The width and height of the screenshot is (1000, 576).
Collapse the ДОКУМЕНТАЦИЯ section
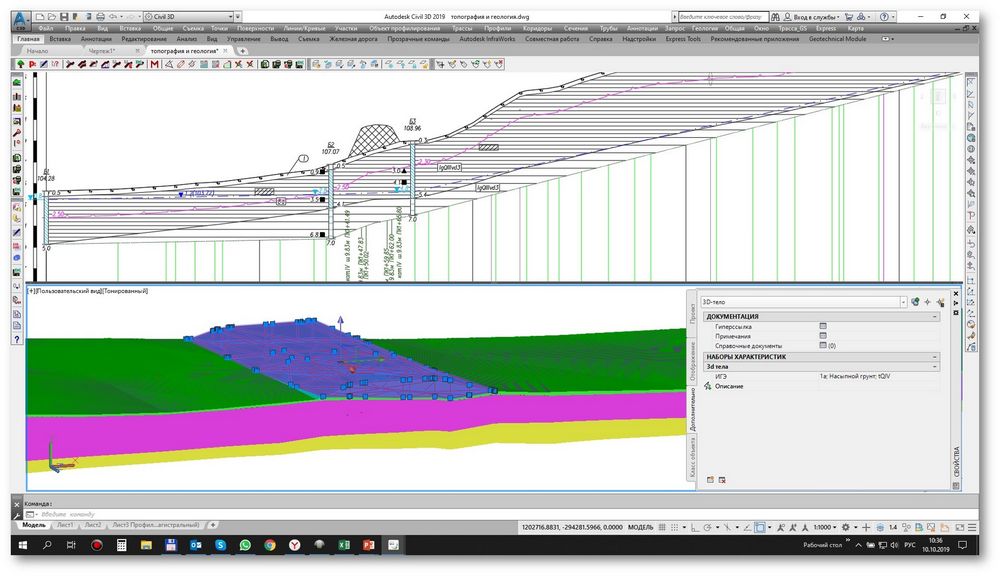coord(935,316)
